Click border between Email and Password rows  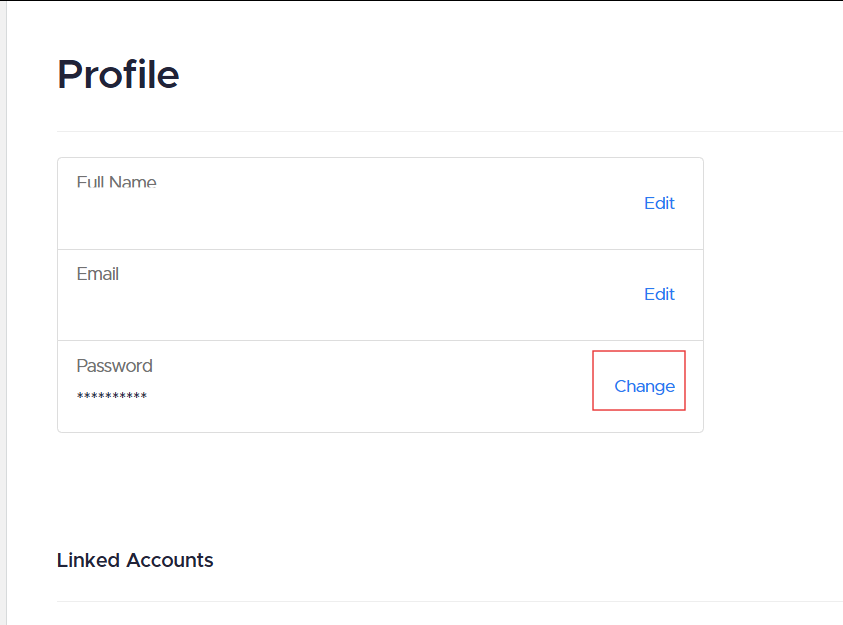click(x=380, y=340)
